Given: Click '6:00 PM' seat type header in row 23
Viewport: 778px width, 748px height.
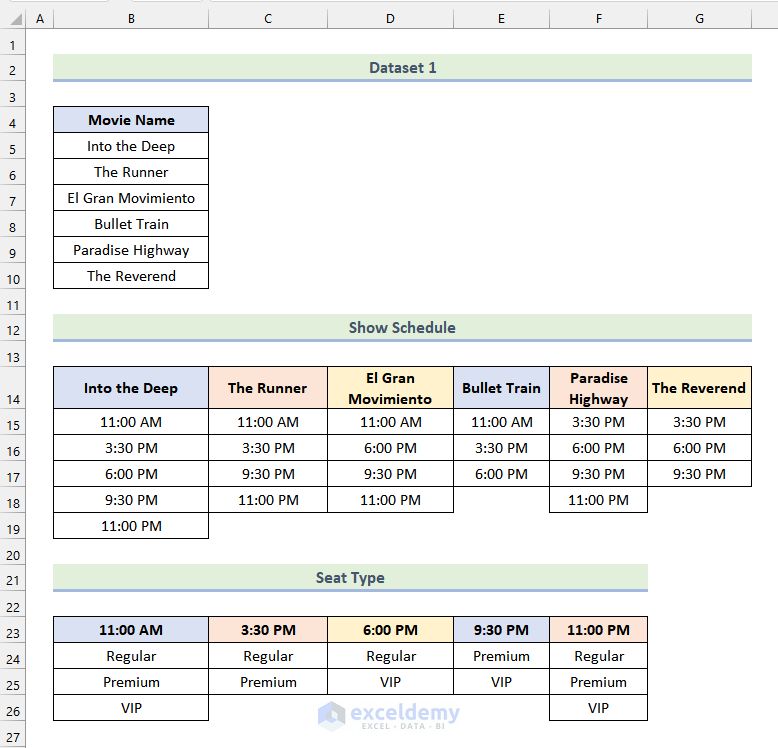Looking at the screenshot, I should click(x=390, y=630).
